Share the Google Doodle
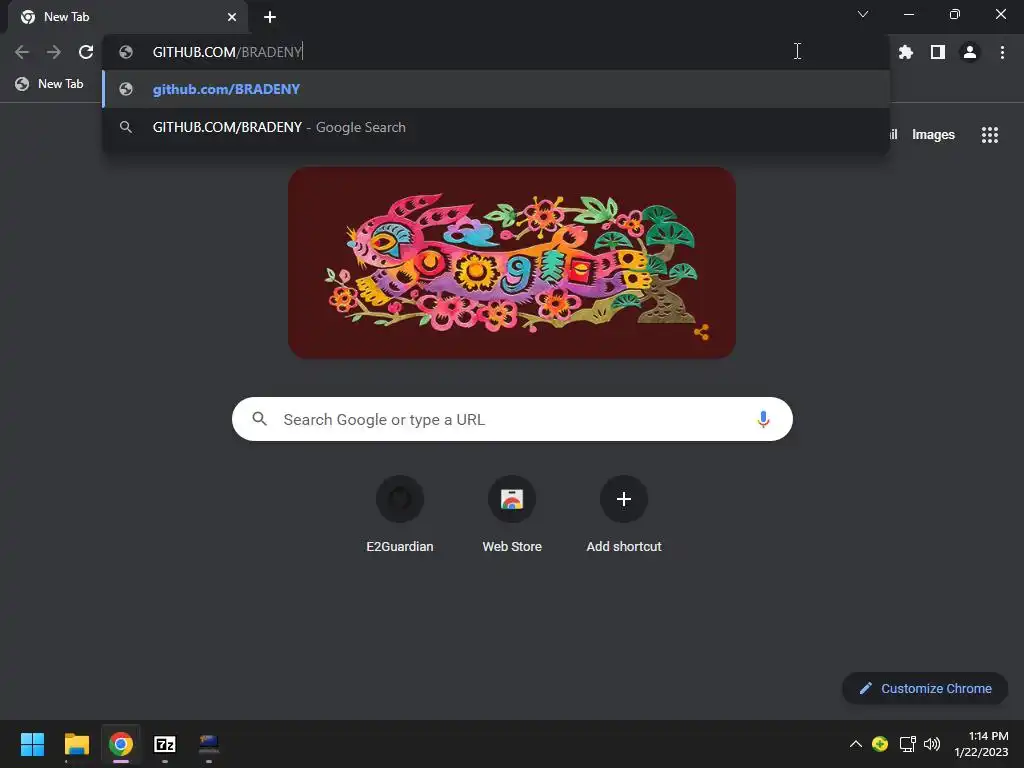The height and width of the screenshot is (768, 1024). pos(701,332)
